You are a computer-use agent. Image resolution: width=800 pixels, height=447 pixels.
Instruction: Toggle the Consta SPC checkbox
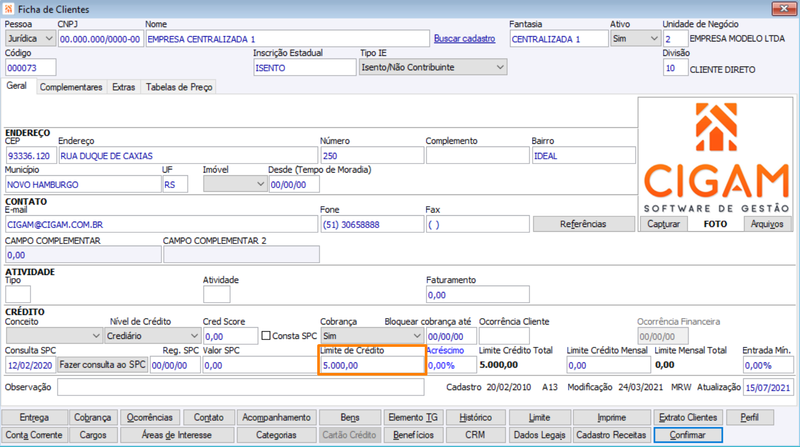click(266, 336)
